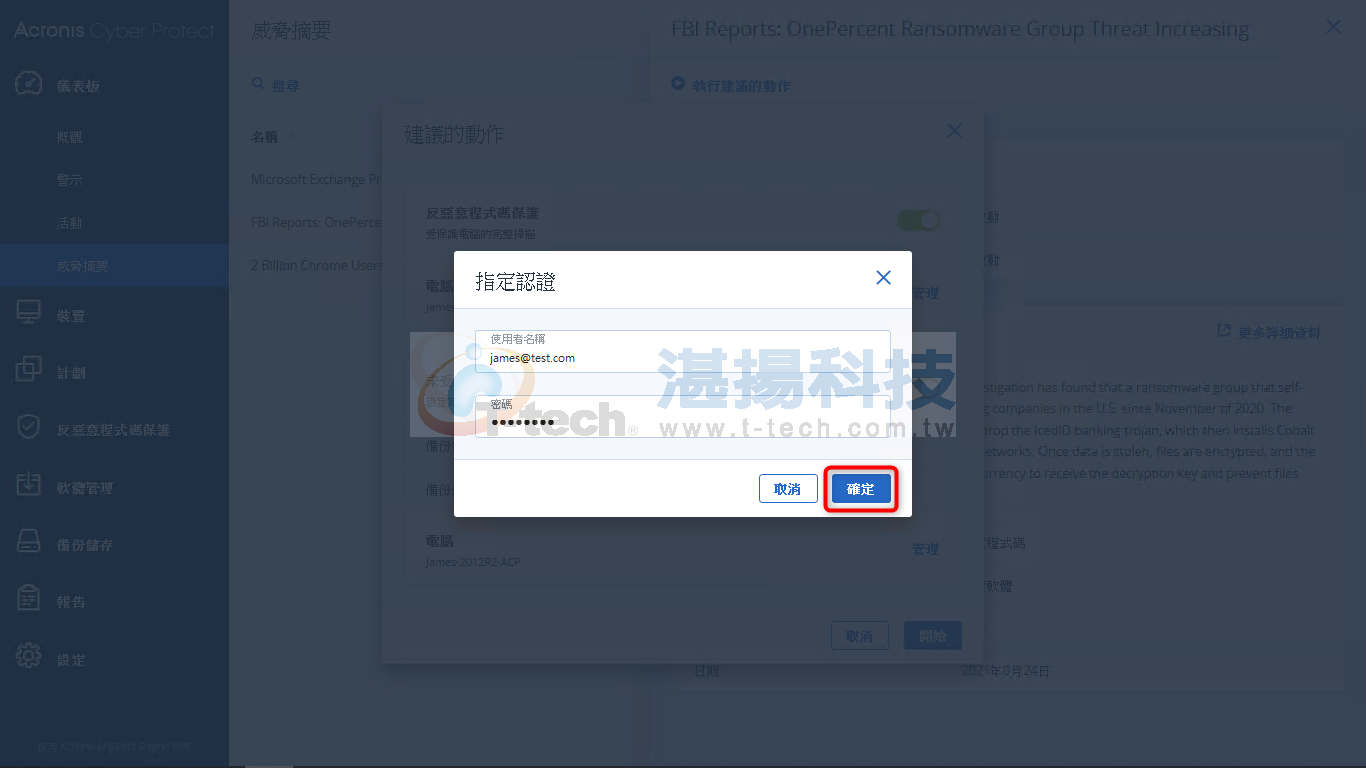Close the 建議的動作 dialog behind
Viewport: 1366px width, 768px height.
[954, 131]
